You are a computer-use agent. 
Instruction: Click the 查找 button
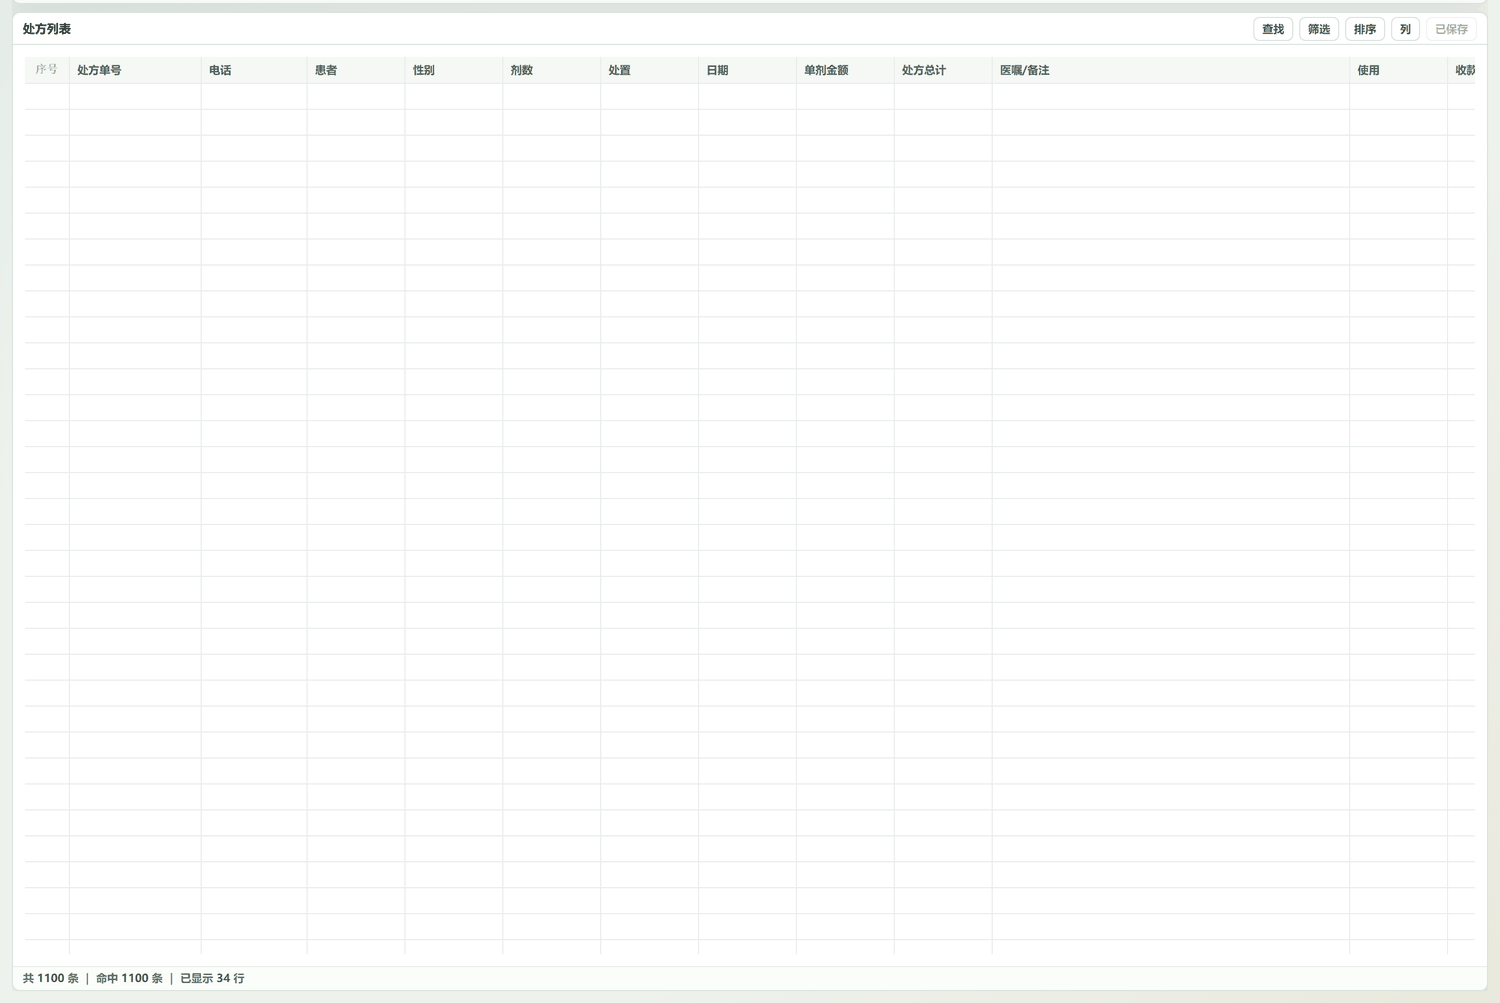[x=1273, y=29]
